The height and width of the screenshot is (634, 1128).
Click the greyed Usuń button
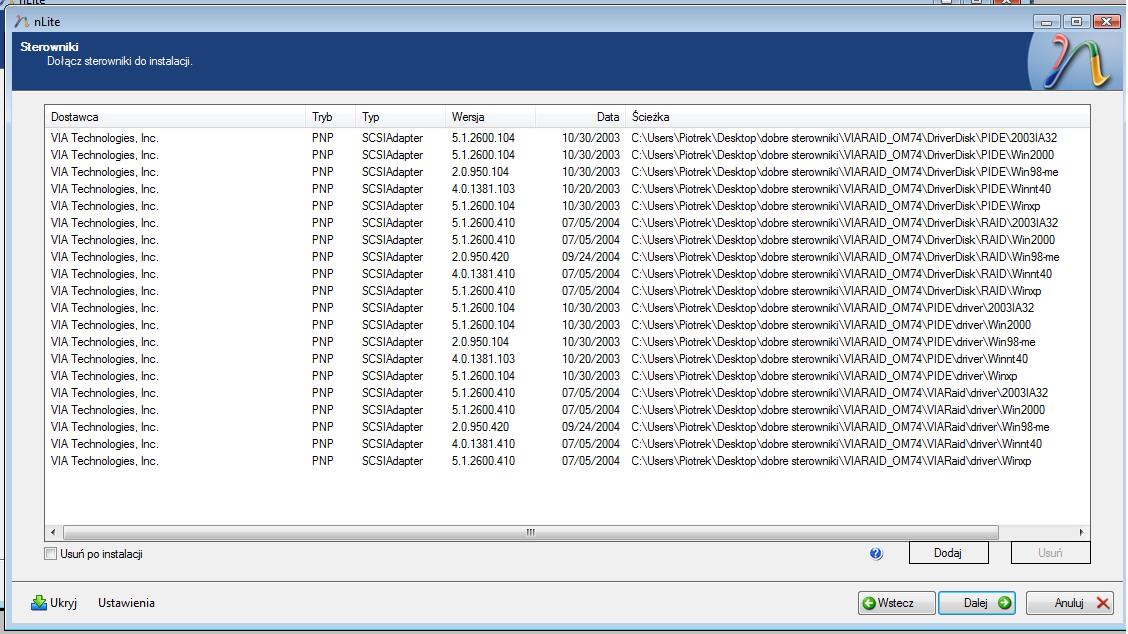1050,553
